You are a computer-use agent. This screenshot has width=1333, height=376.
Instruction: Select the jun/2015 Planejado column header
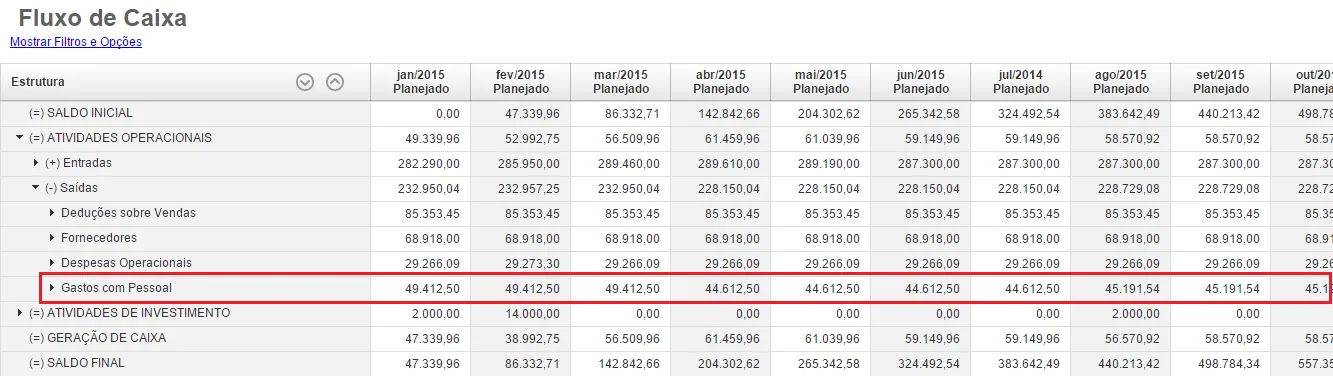920,82
